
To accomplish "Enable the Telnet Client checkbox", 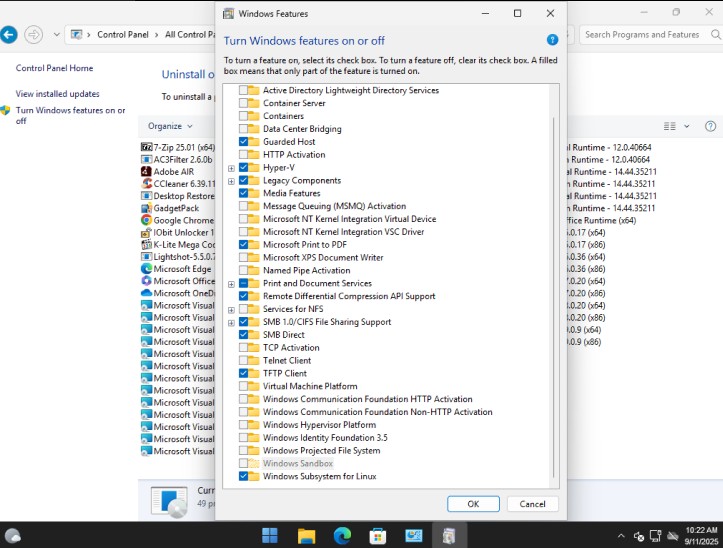I will pos(243,360).
